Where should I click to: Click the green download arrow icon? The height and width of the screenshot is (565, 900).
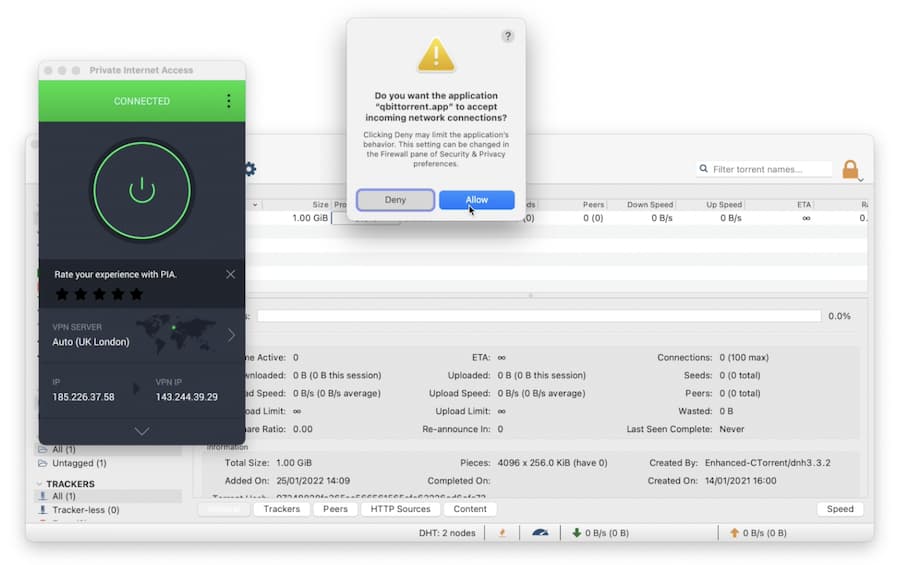click(577, 533)
